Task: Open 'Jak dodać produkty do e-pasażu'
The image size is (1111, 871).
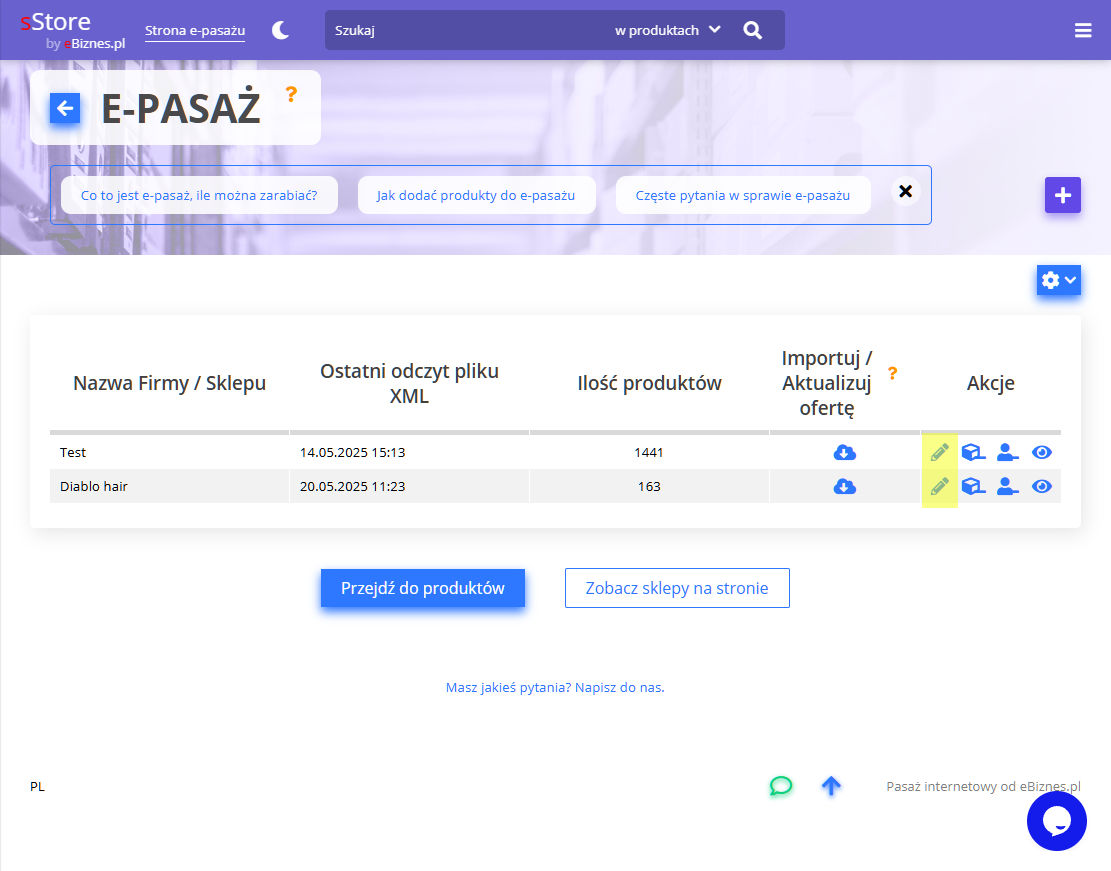Action: (476, 196)
